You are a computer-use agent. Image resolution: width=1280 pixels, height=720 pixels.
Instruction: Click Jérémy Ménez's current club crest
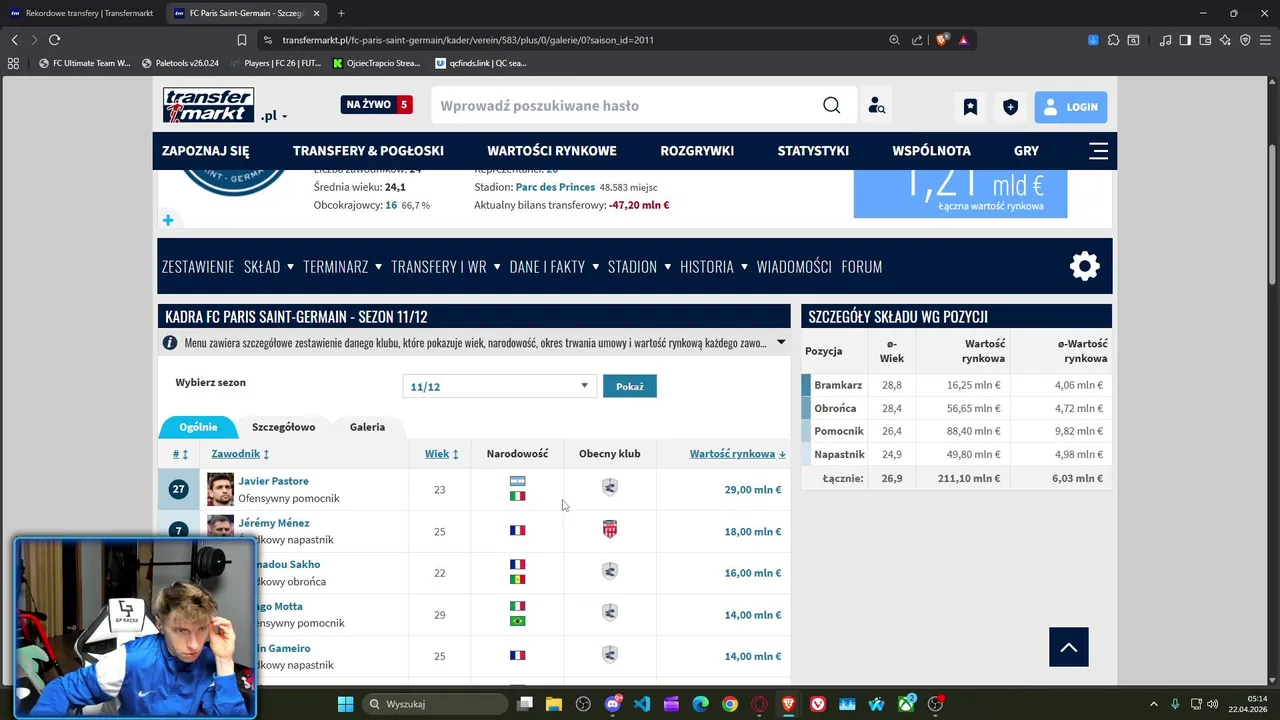[x=610, y=530]
